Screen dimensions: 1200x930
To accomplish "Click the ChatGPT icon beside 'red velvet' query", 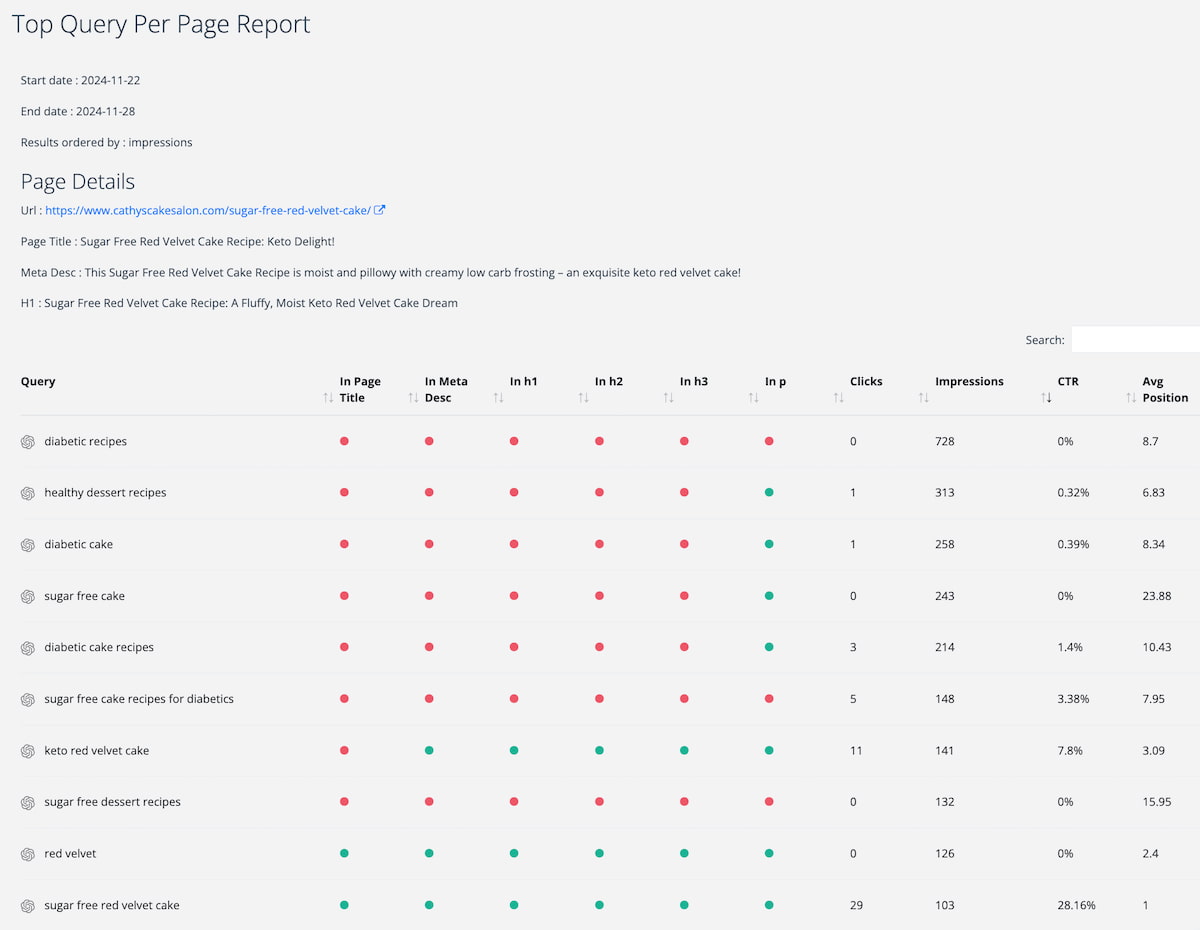I will click(x=28, y=854).
